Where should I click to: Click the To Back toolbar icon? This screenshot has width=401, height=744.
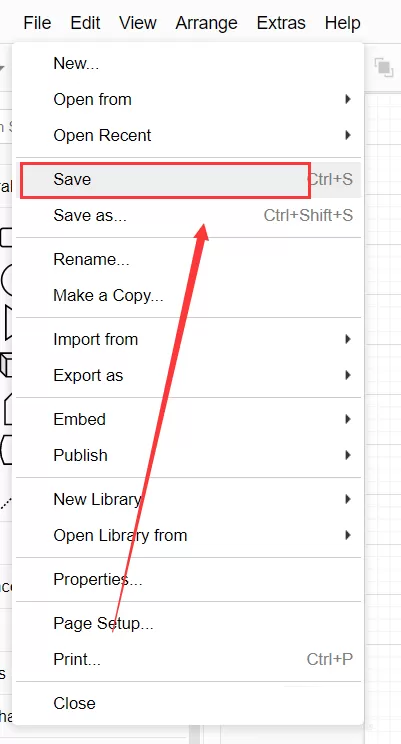[384, 67]
